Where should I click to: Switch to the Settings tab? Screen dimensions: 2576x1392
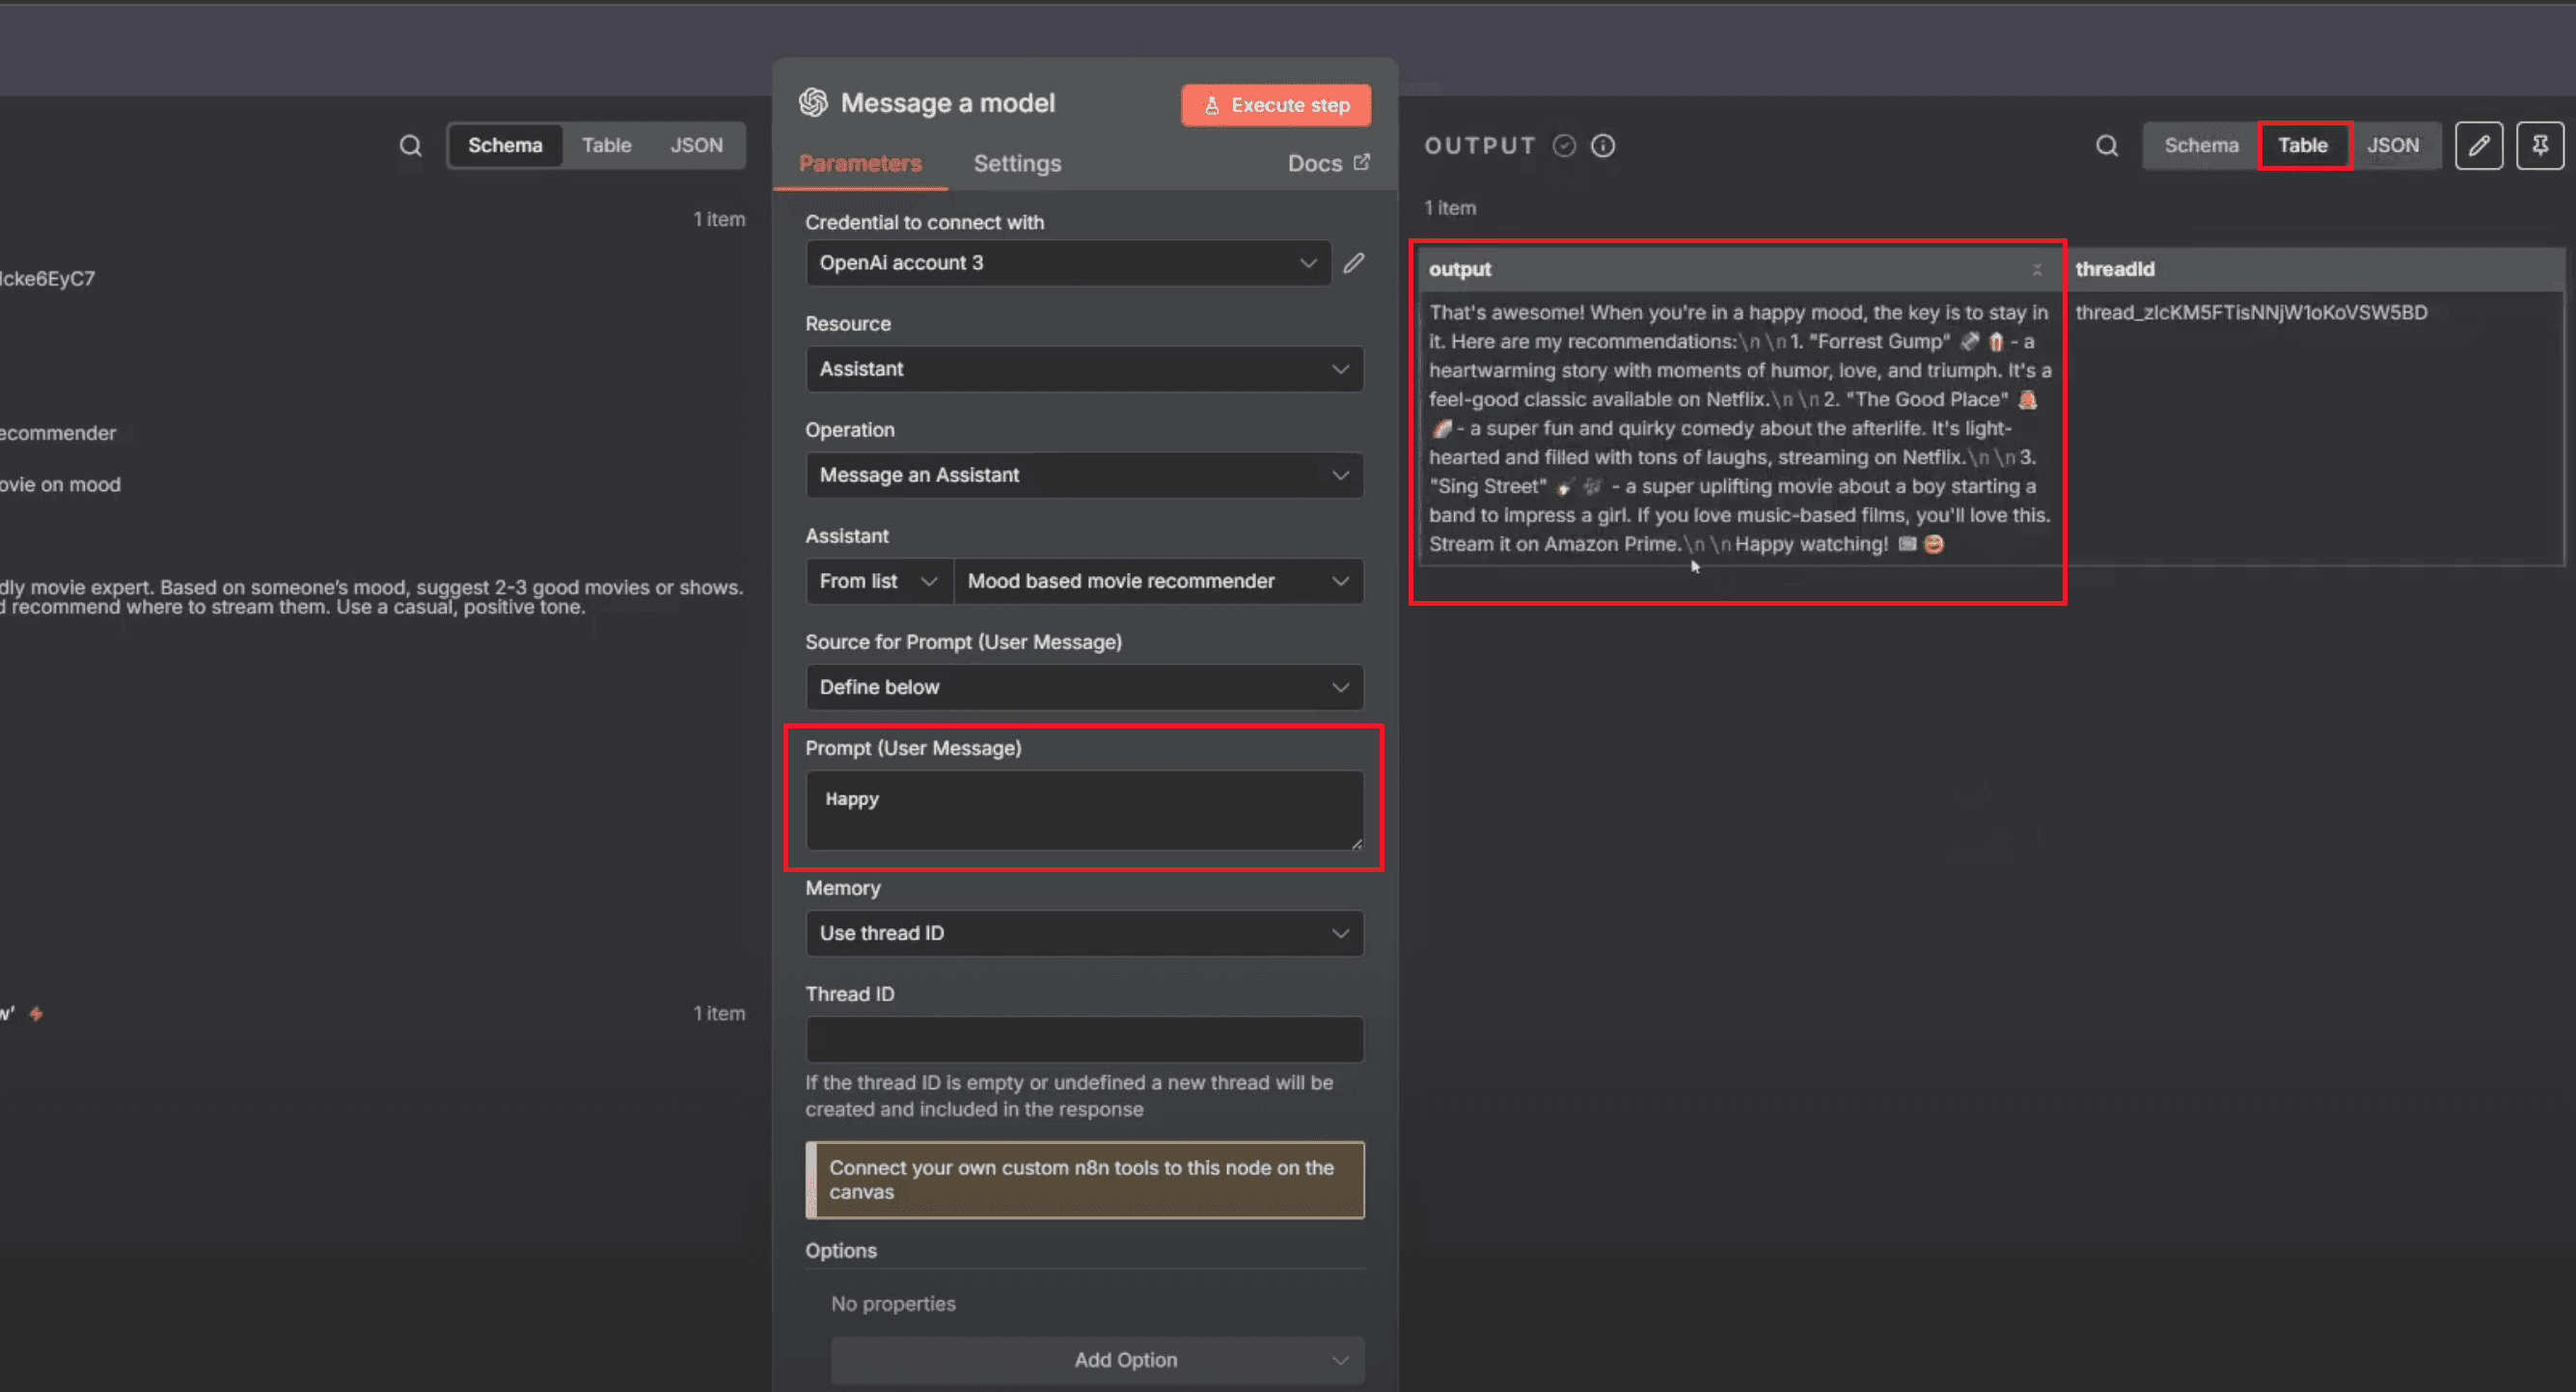click(x=1016, y=163)
